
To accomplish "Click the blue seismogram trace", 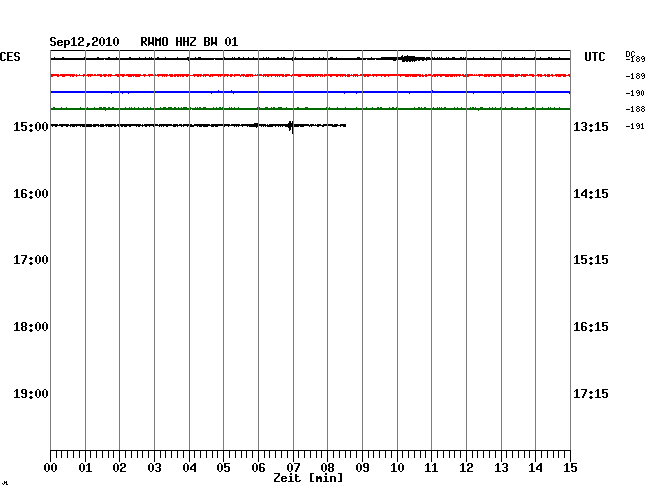I will click(x=310, y=92).
